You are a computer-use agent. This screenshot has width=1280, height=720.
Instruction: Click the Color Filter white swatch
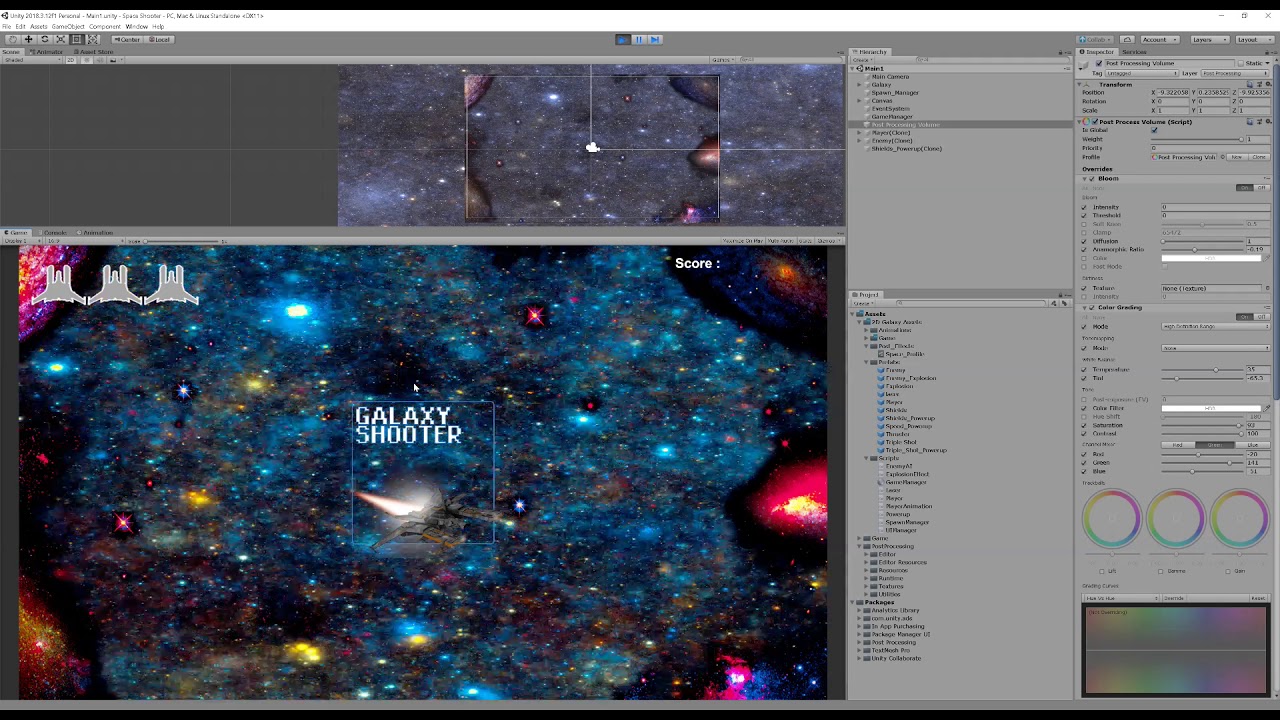click(x=1211, y=408)
